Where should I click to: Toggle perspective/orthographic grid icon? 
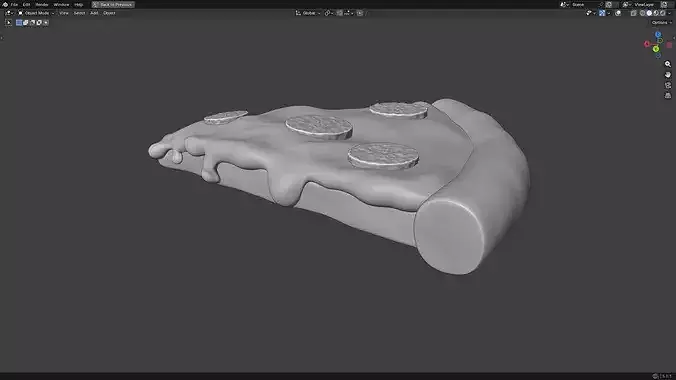click(668, 96)
